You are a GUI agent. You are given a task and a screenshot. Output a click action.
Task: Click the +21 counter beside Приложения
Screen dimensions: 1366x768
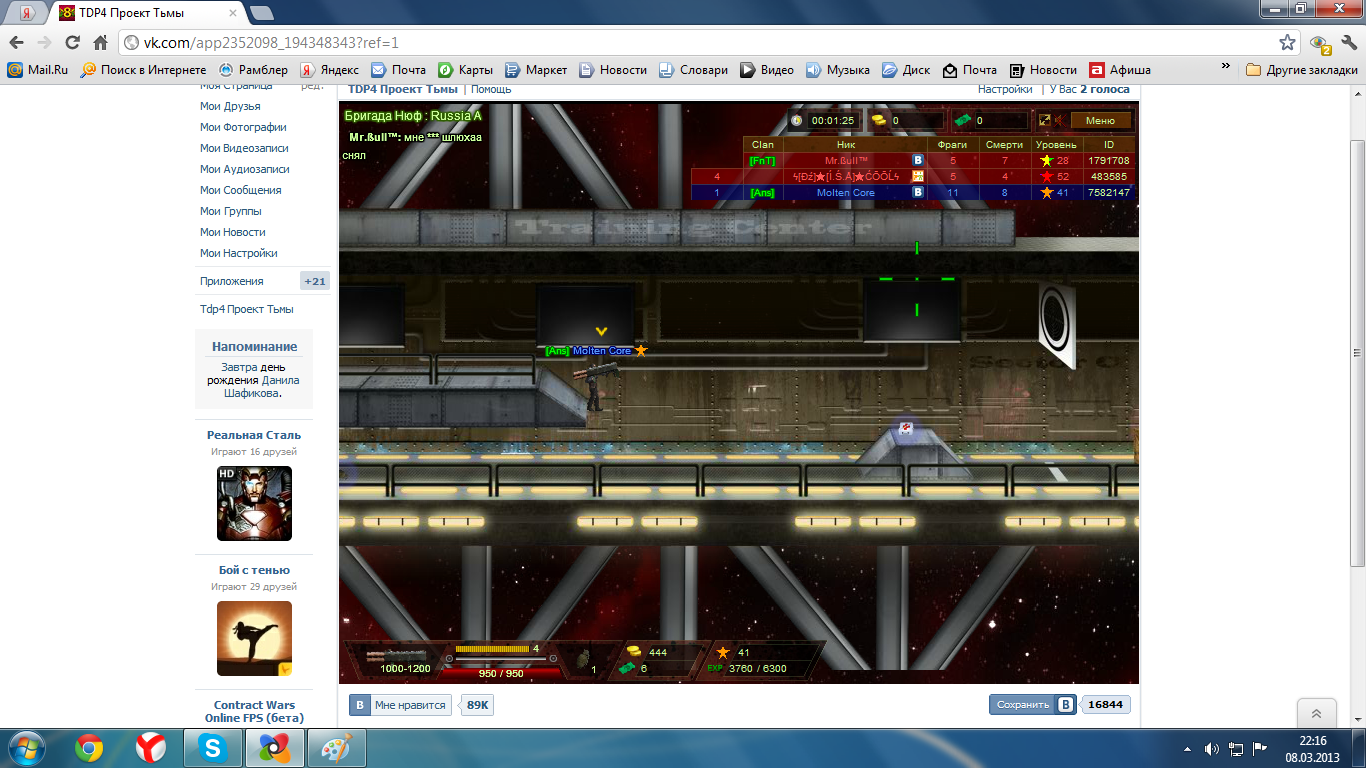pyautogui.click(x=315, y=281)
